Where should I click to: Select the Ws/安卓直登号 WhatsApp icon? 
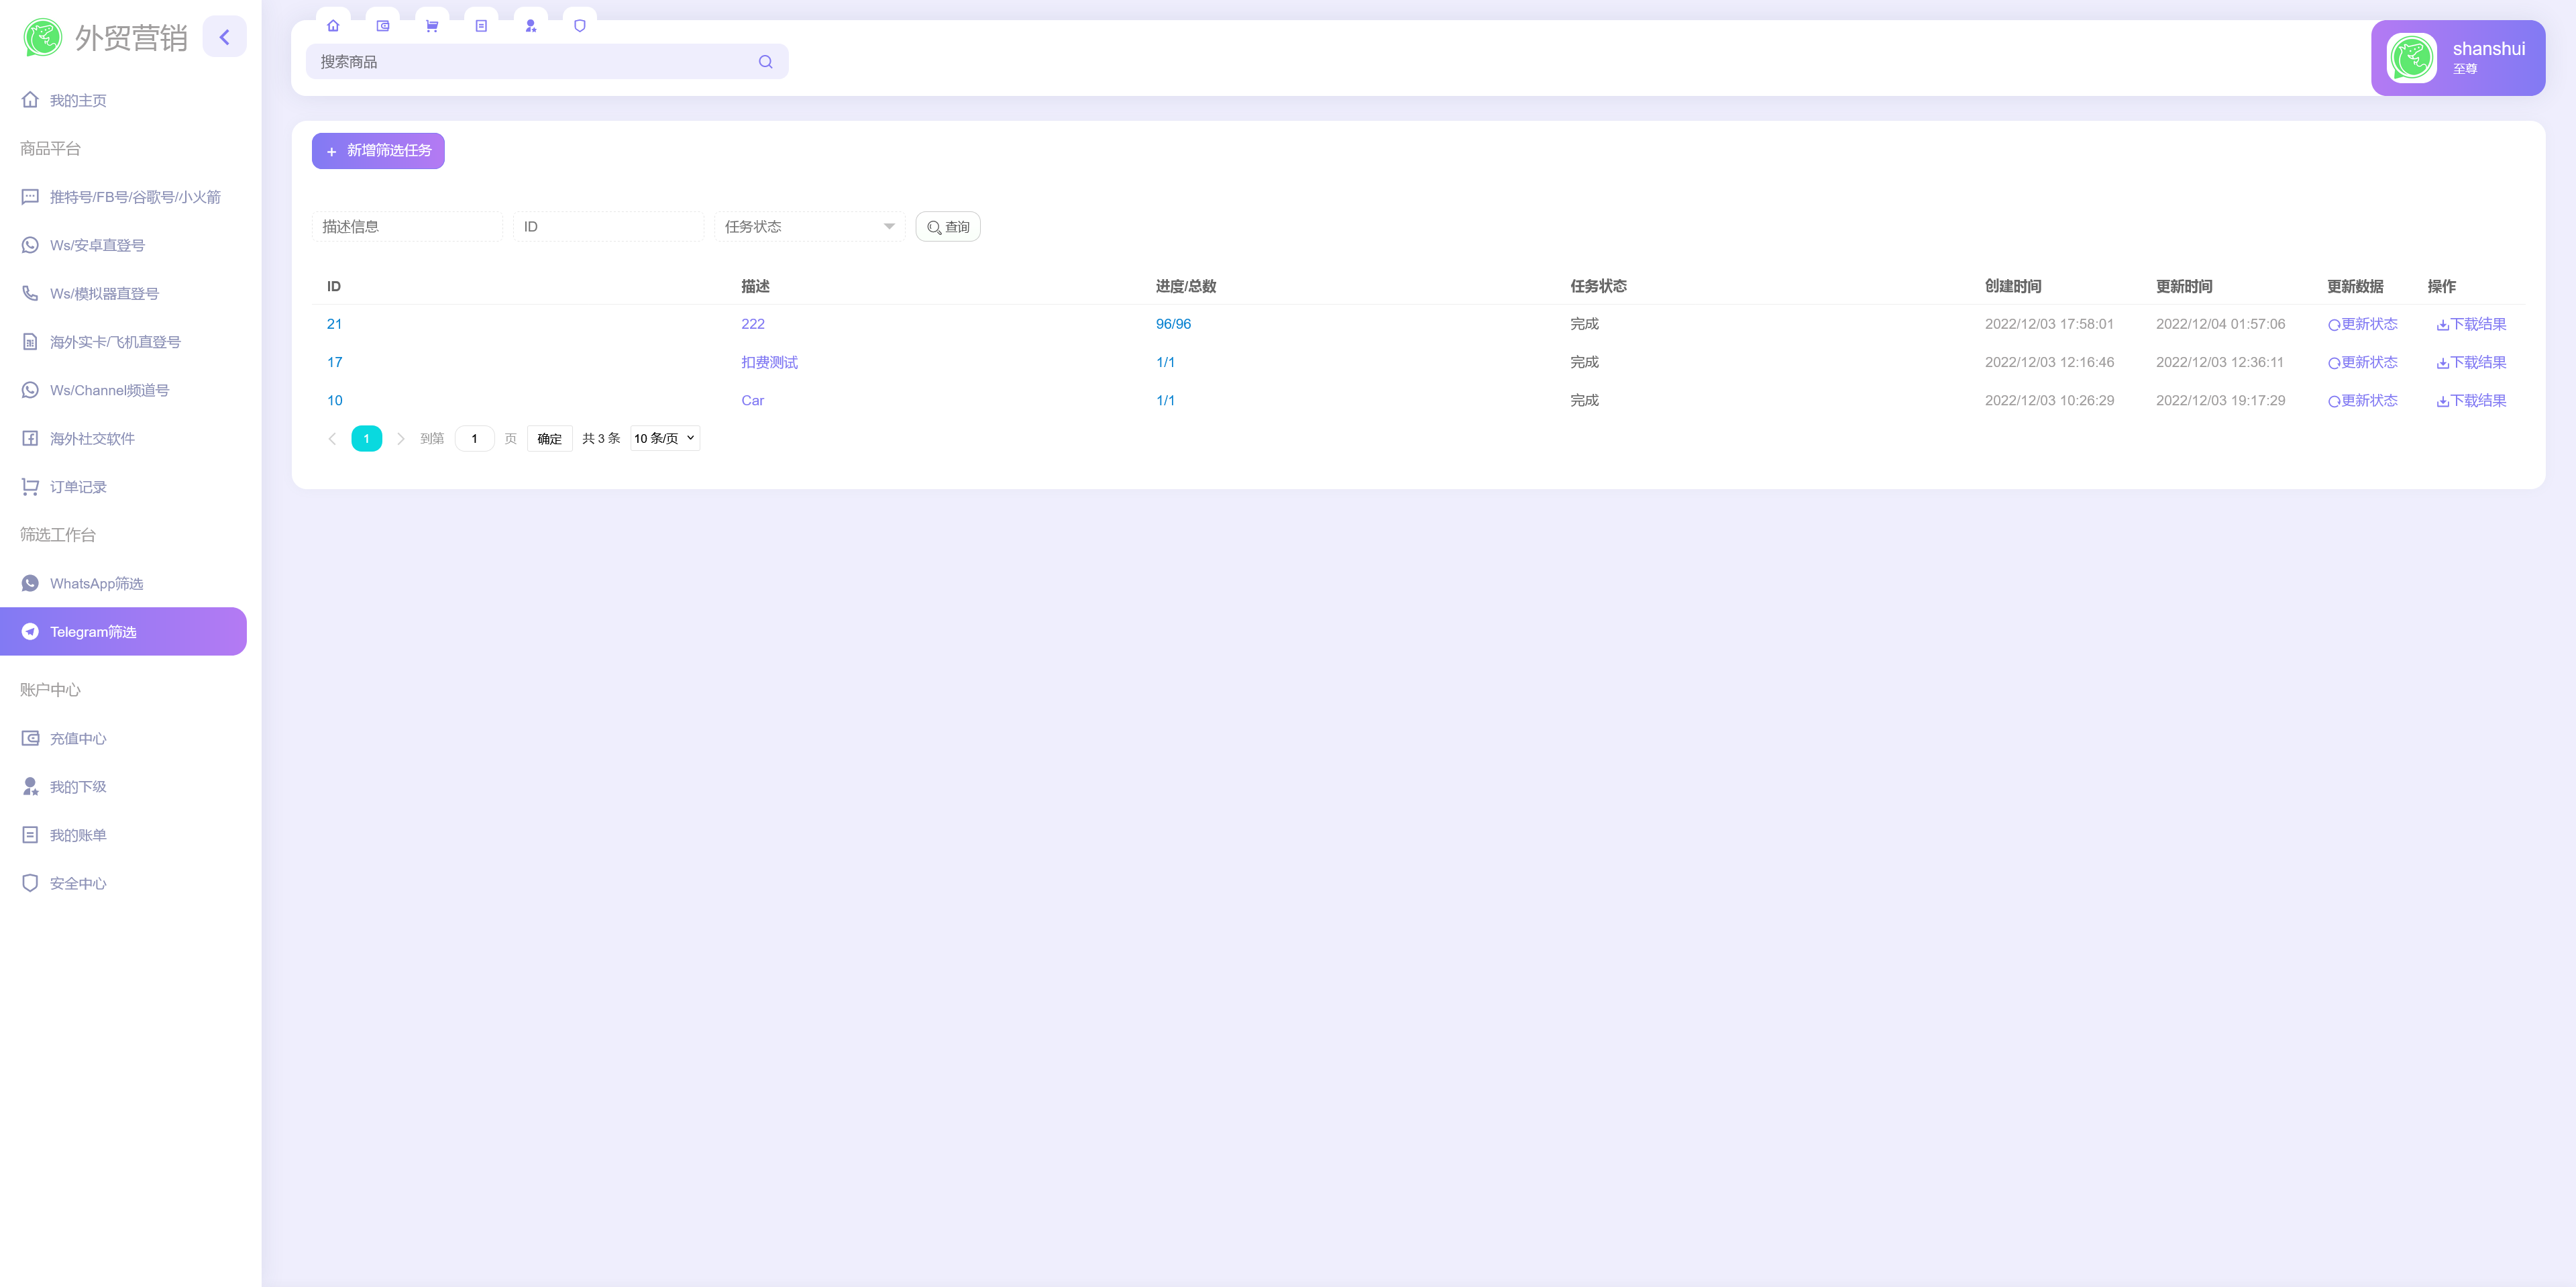pos(30,244)
